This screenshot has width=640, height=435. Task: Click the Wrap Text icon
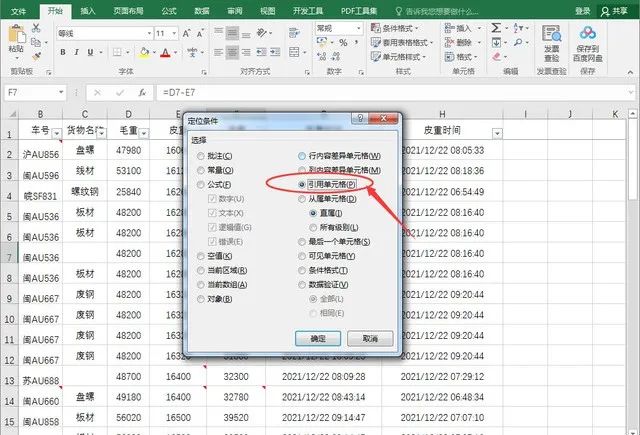294,33
